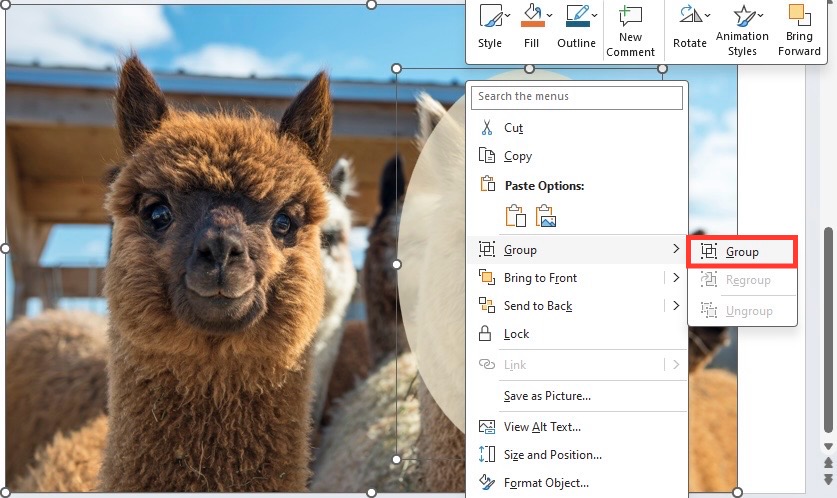The height and width of the screenshot is (498, 837).
Task: Click the Fill paint bucket icon
Action: [x=532, y=16]
